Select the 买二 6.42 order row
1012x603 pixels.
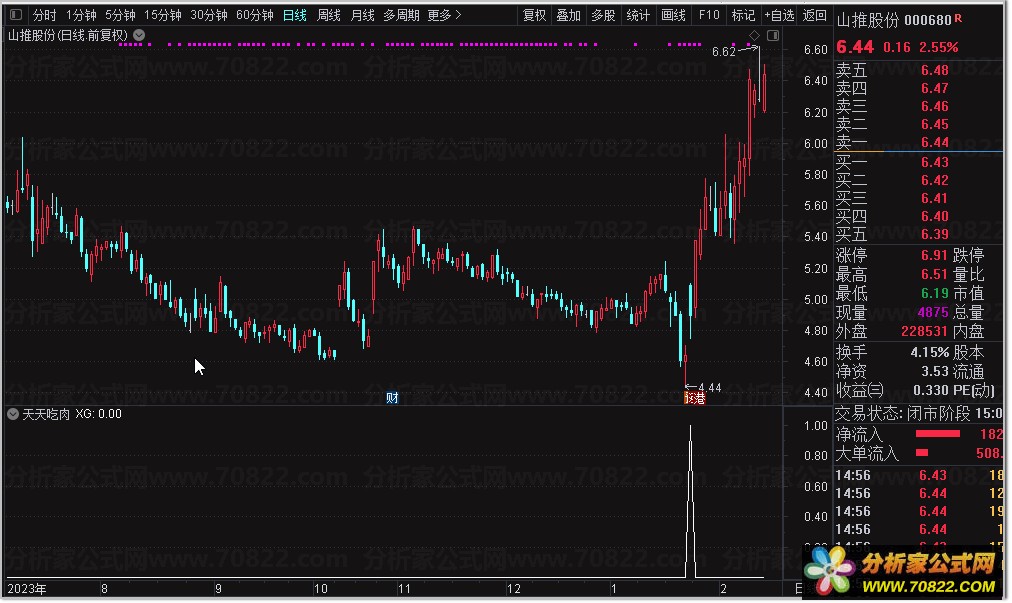[918, 179]
